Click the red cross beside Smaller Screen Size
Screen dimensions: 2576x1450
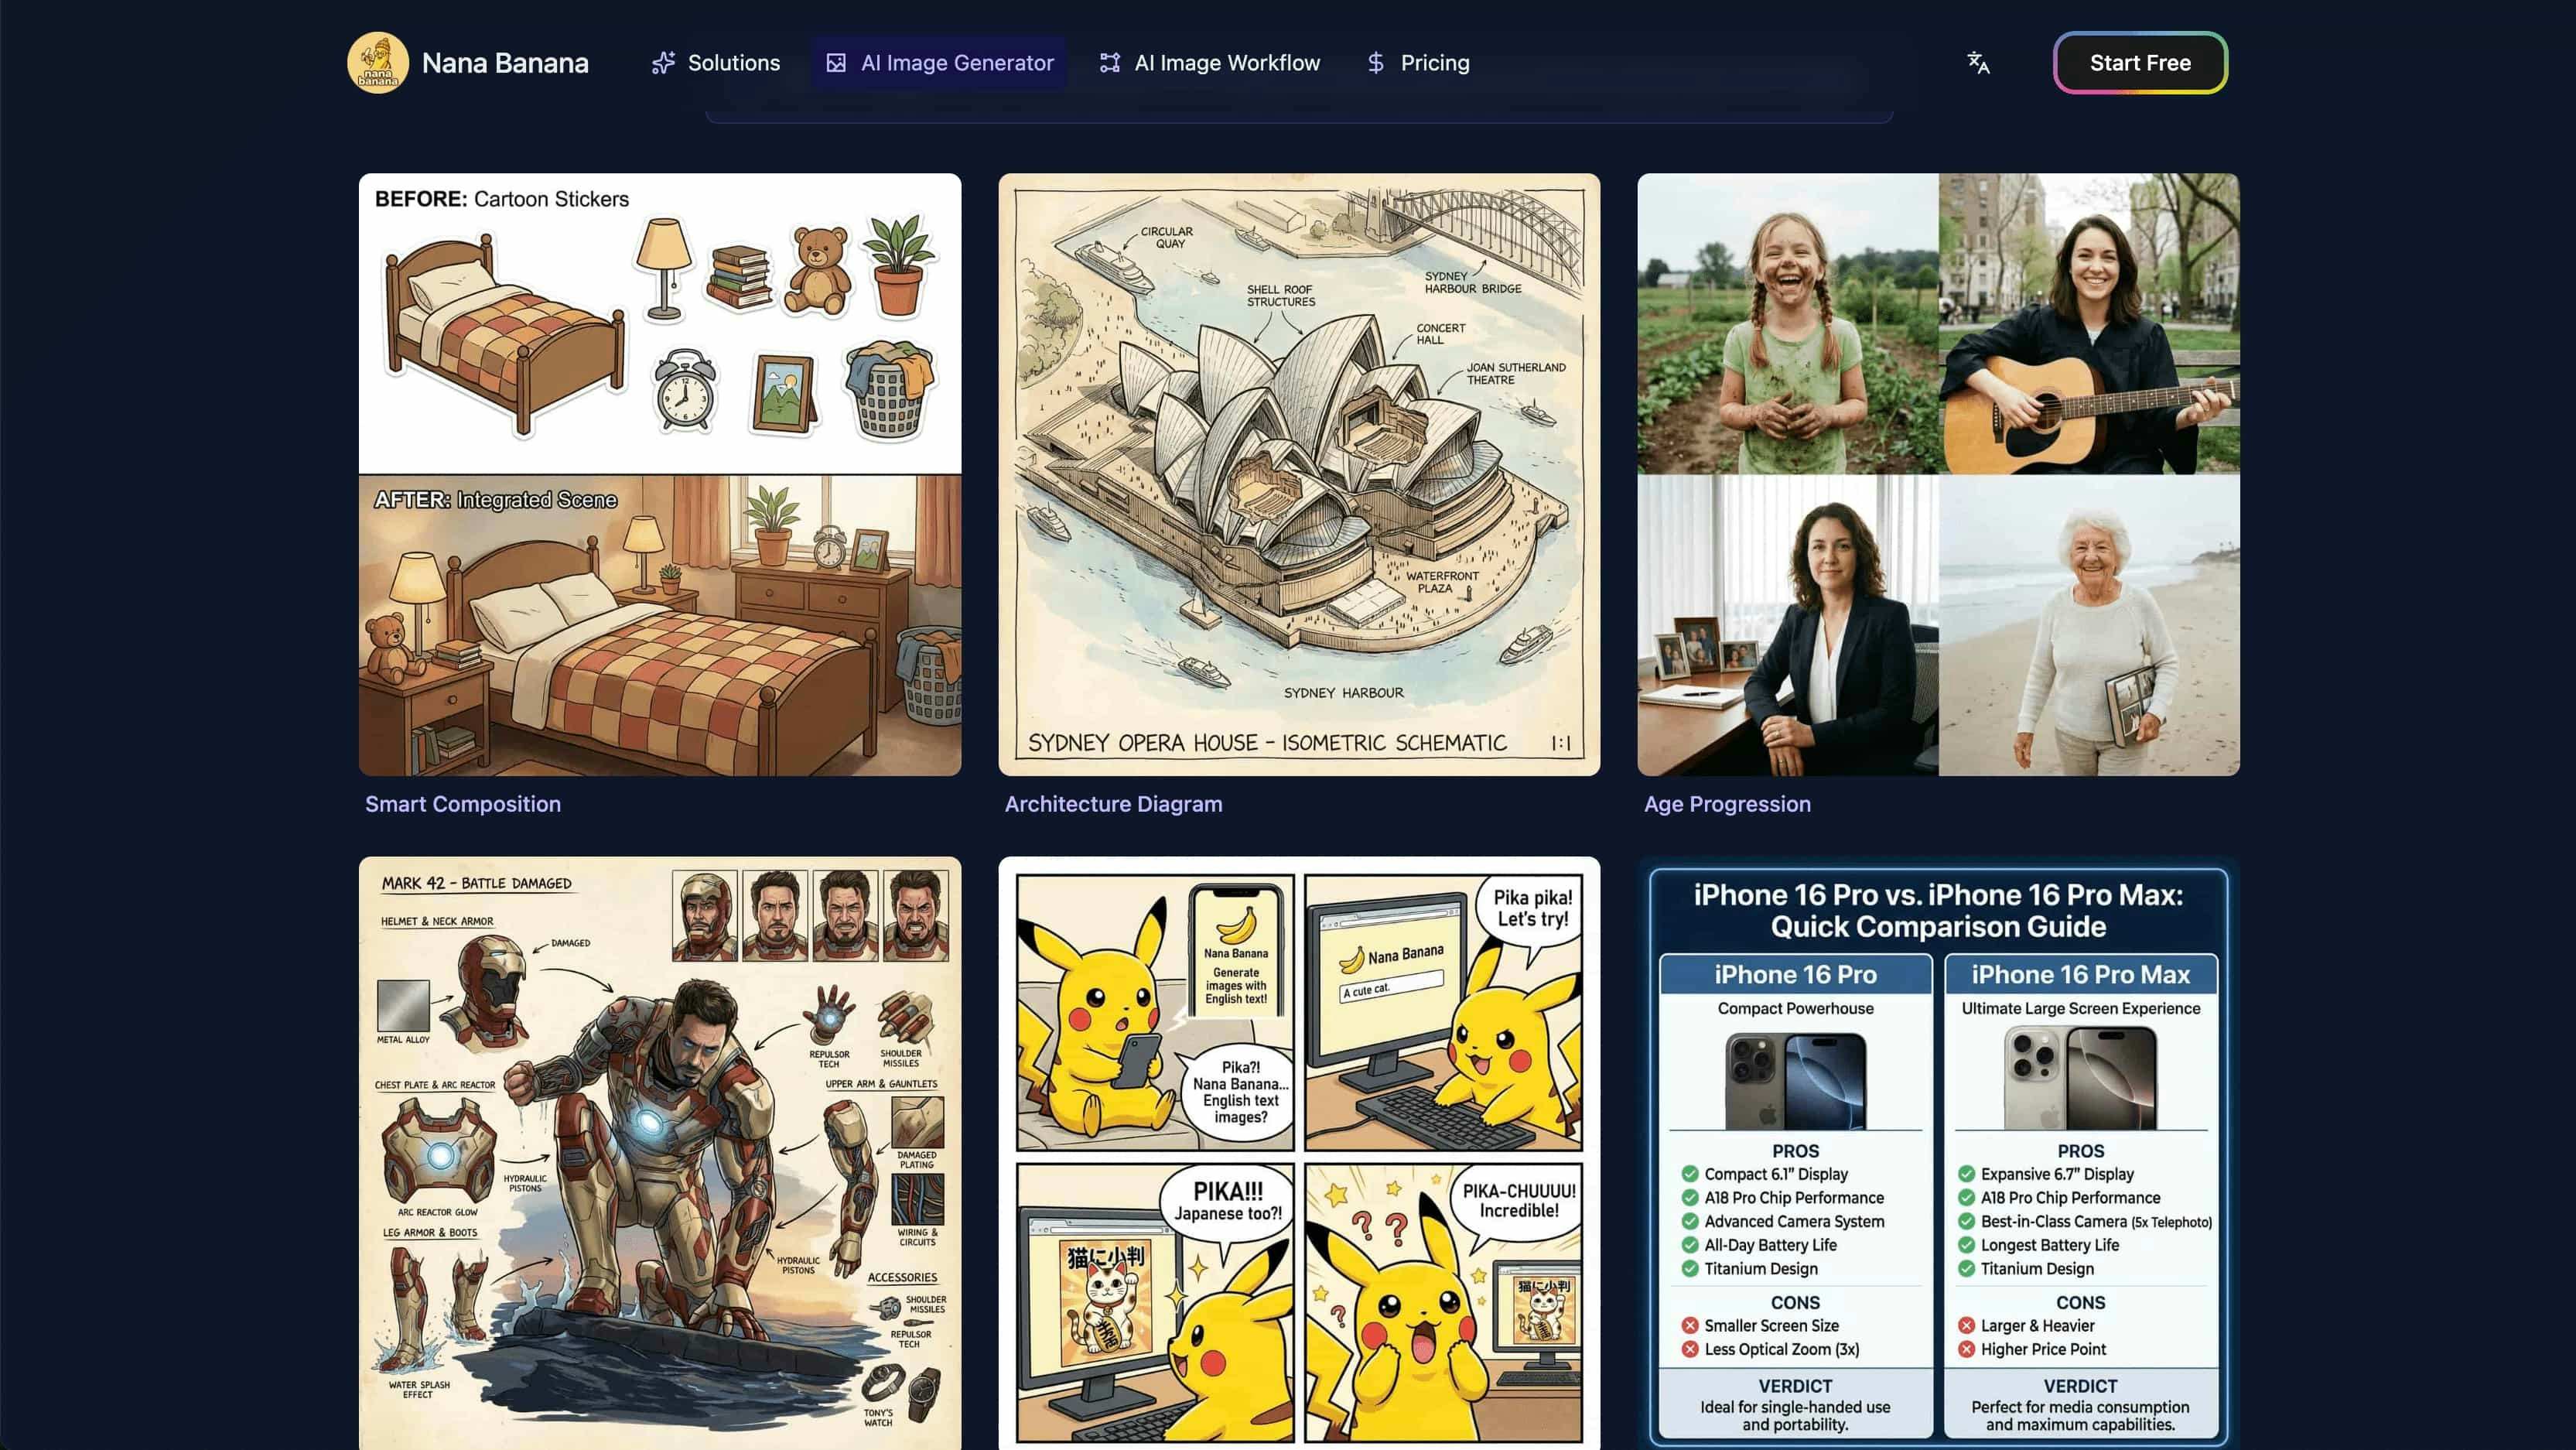click(1690, 1325)
